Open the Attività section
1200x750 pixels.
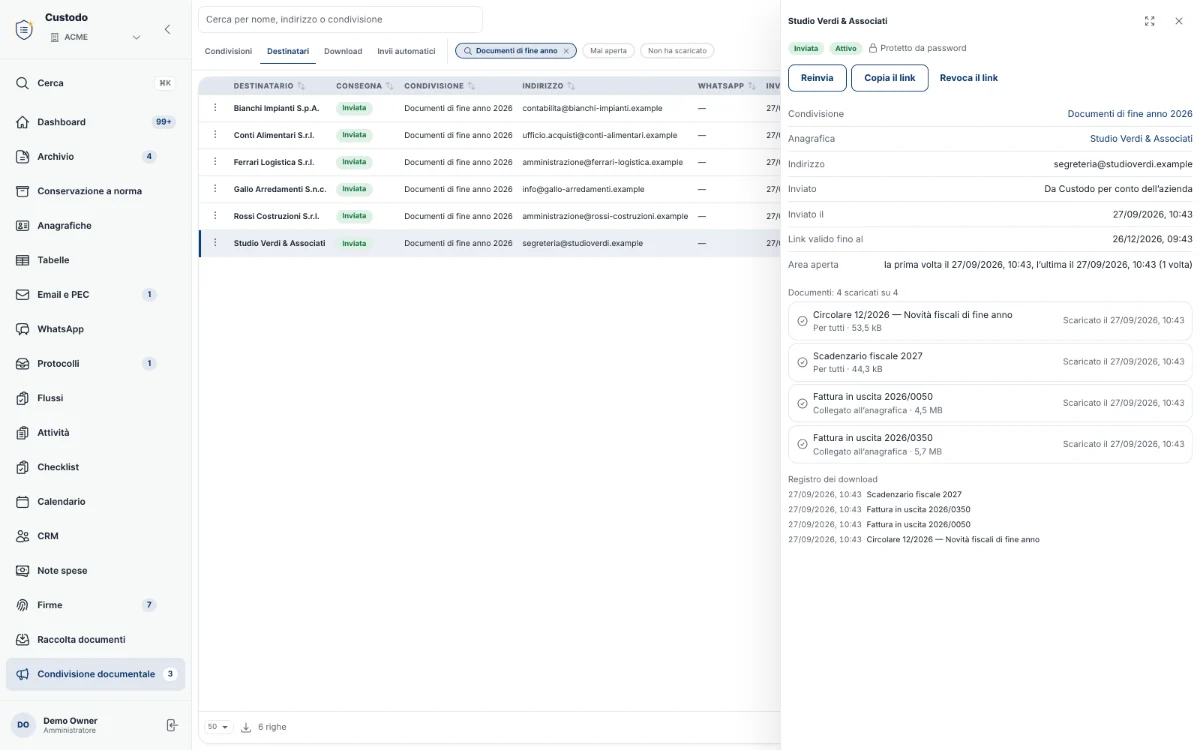click(x=95, y=433)
